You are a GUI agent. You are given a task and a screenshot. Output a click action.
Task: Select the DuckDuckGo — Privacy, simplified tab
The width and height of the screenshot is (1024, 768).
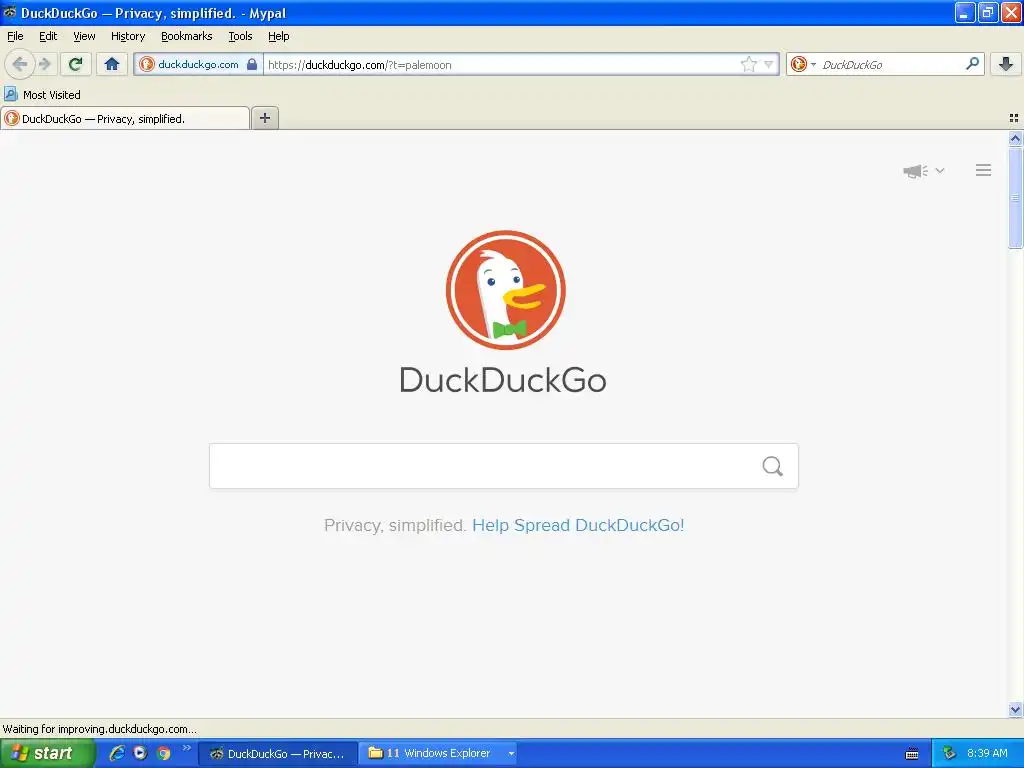tap(125, 118)
